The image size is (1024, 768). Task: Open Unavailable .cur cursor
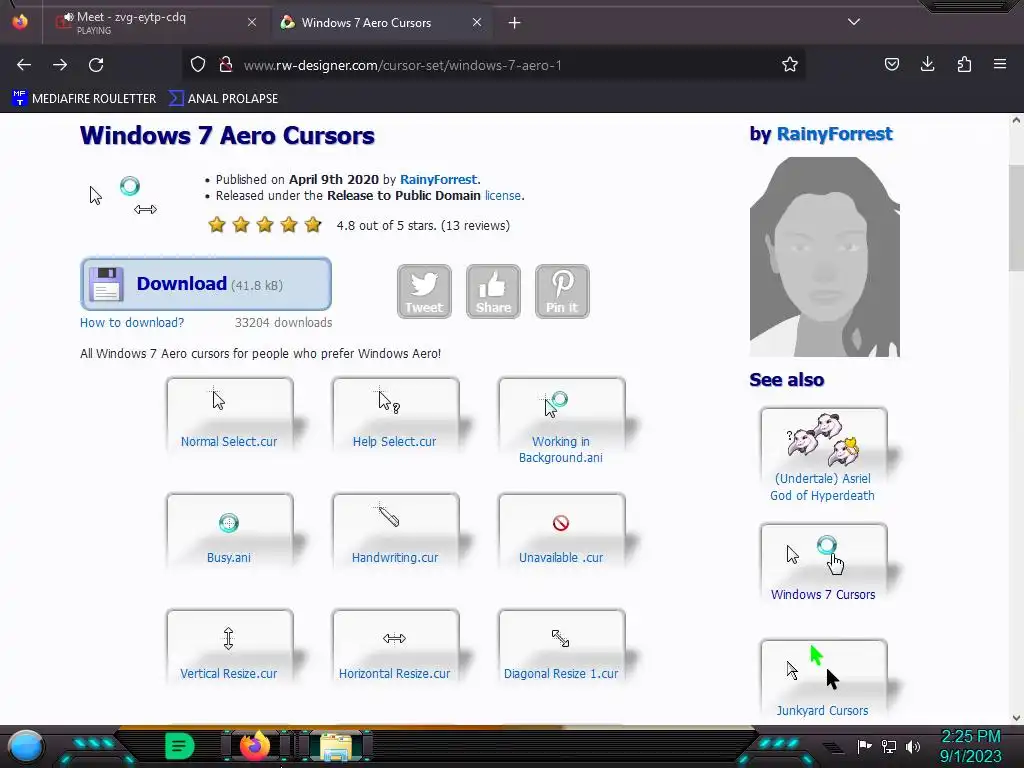click(561, 530)
